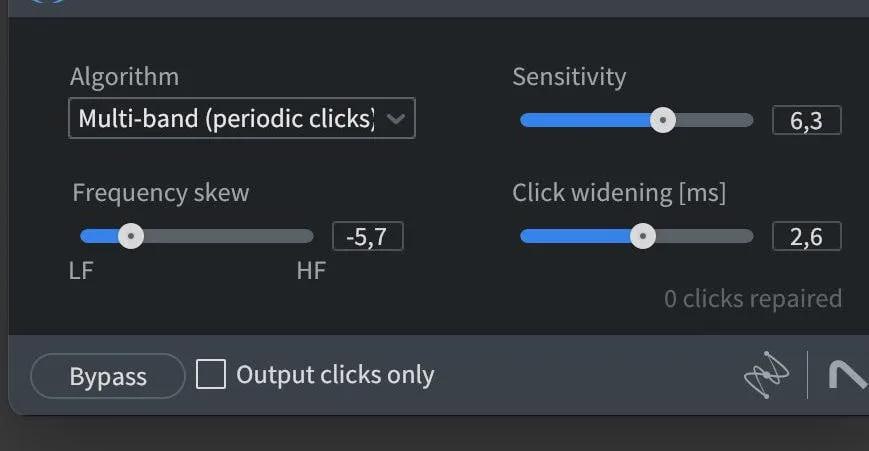Viewport: 869px width, 451px height.
Task: Select the Multi-band (periodic clicks) combo box
Action: [242, 118]
